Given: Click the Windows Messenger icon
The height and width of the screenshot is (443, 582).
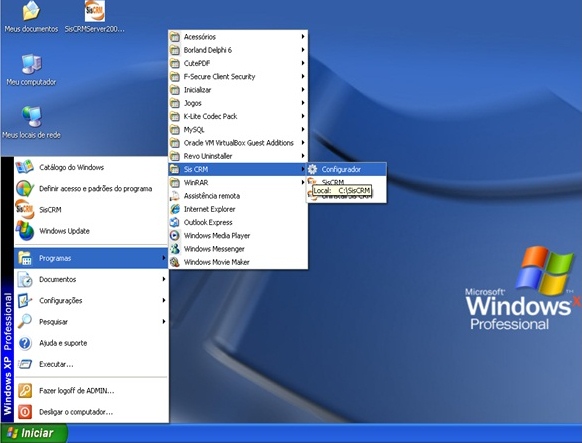Looking at the screenshot, I should coord(175,249).
